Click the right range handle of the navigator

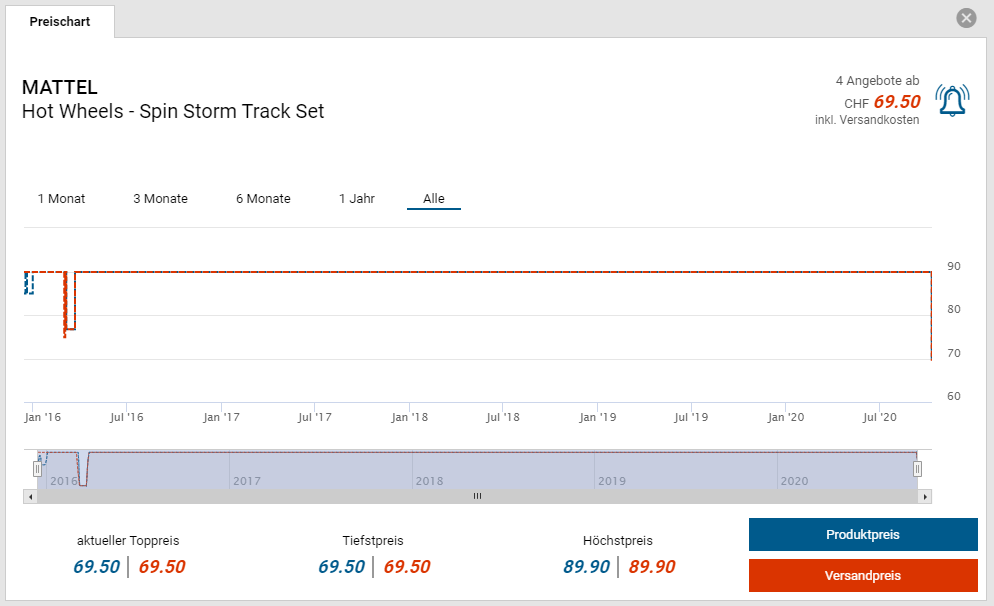[x=917, y=468]
